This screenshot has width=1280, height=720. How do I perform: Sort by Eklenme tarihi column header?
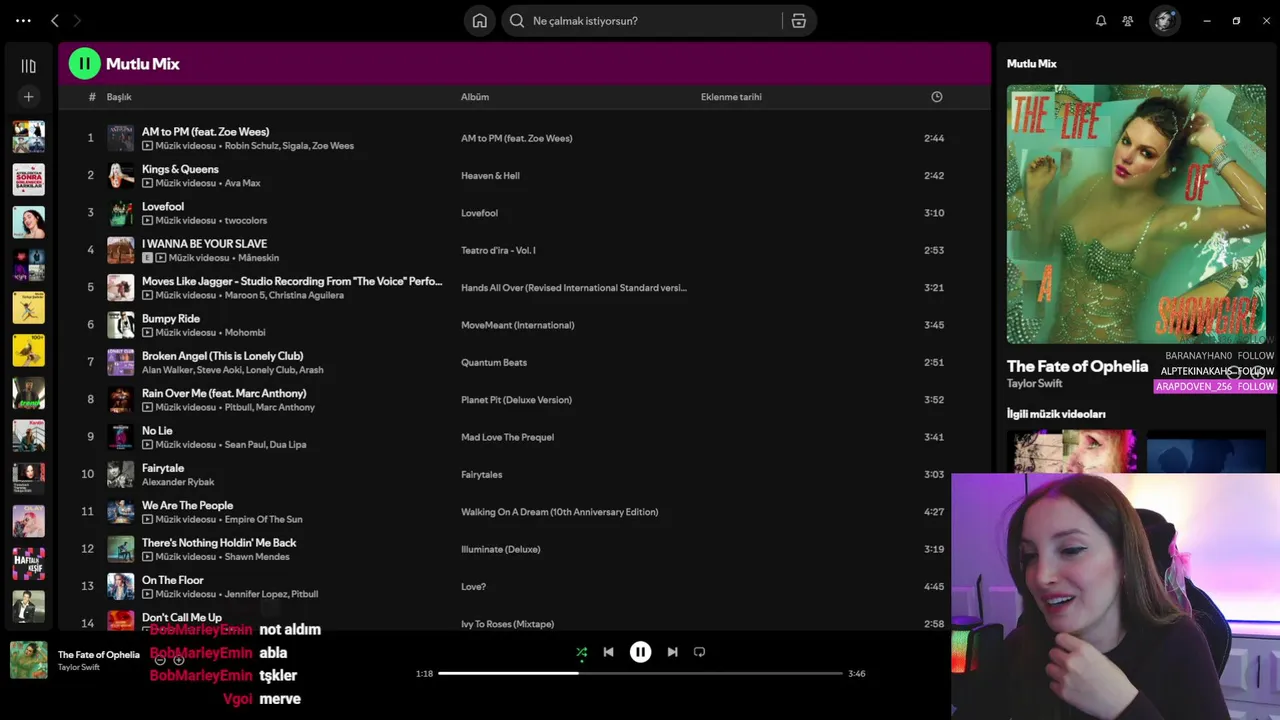[x=731, y=97]
